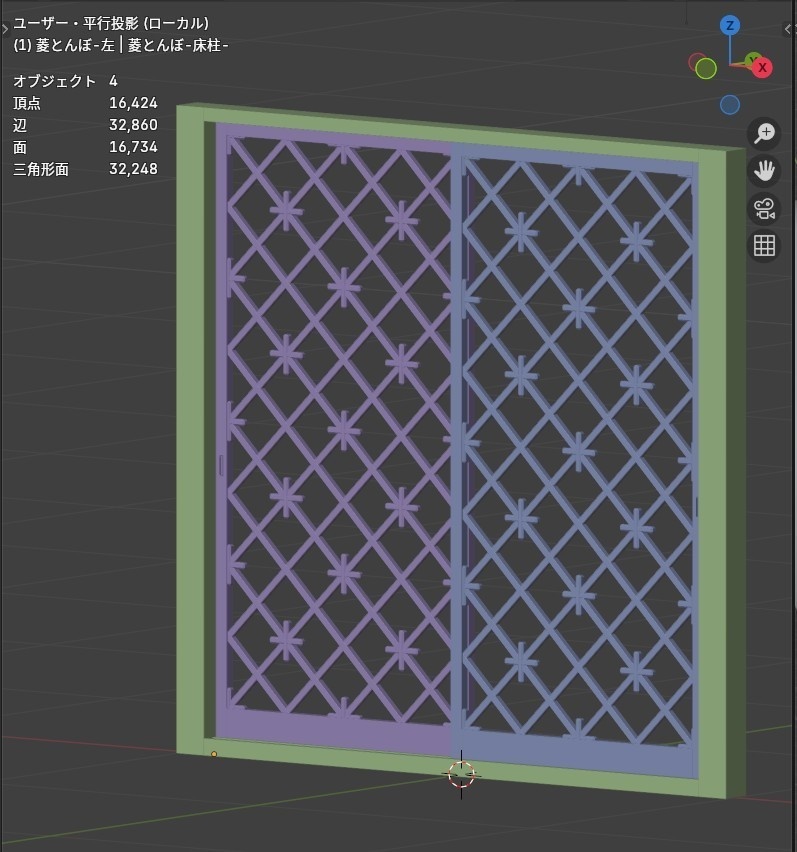Click the 3D cursor crosshair

pos(461,774)
